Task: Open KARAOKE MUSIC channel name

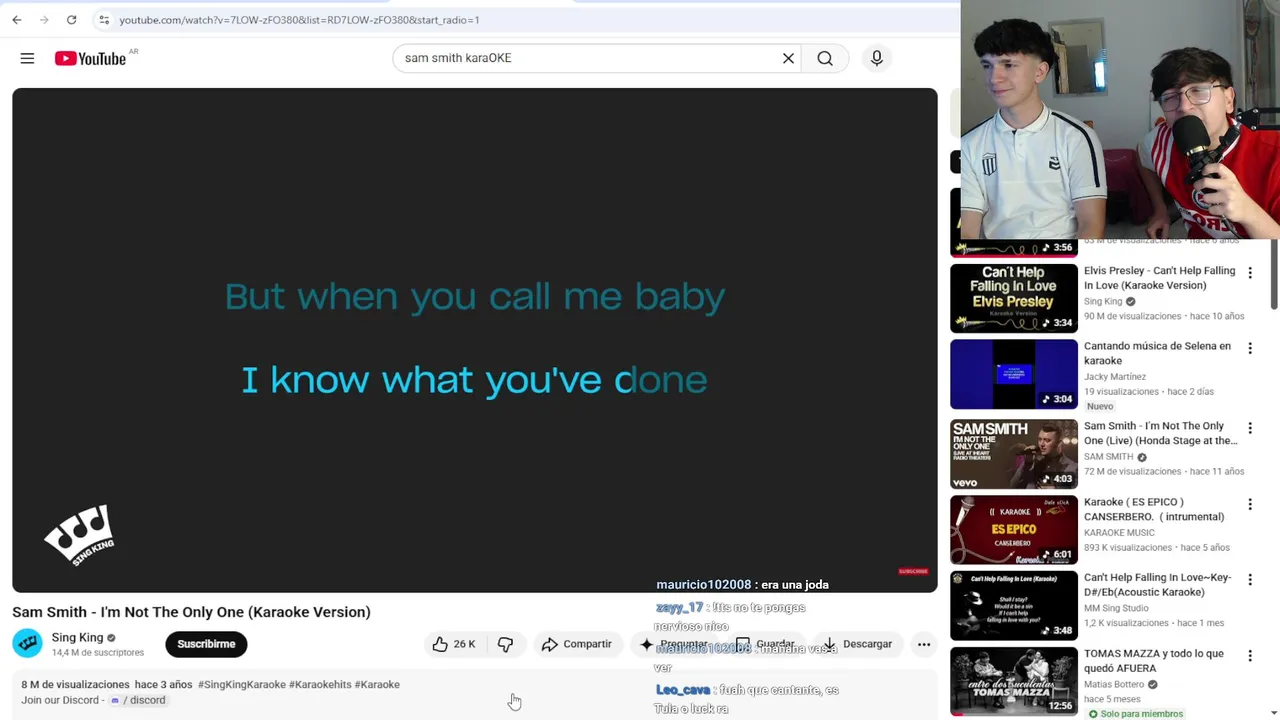Action: (1119, 533)
